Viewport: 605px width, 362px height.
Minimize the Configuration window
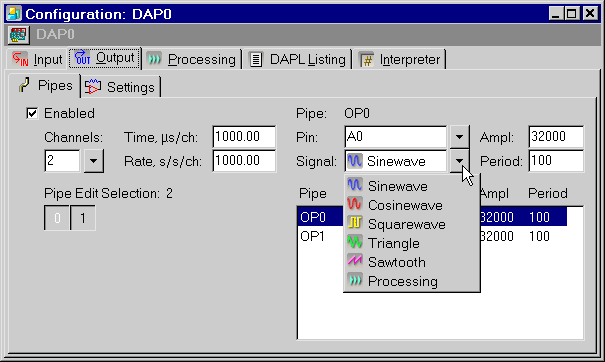click(x=556, y=14)
